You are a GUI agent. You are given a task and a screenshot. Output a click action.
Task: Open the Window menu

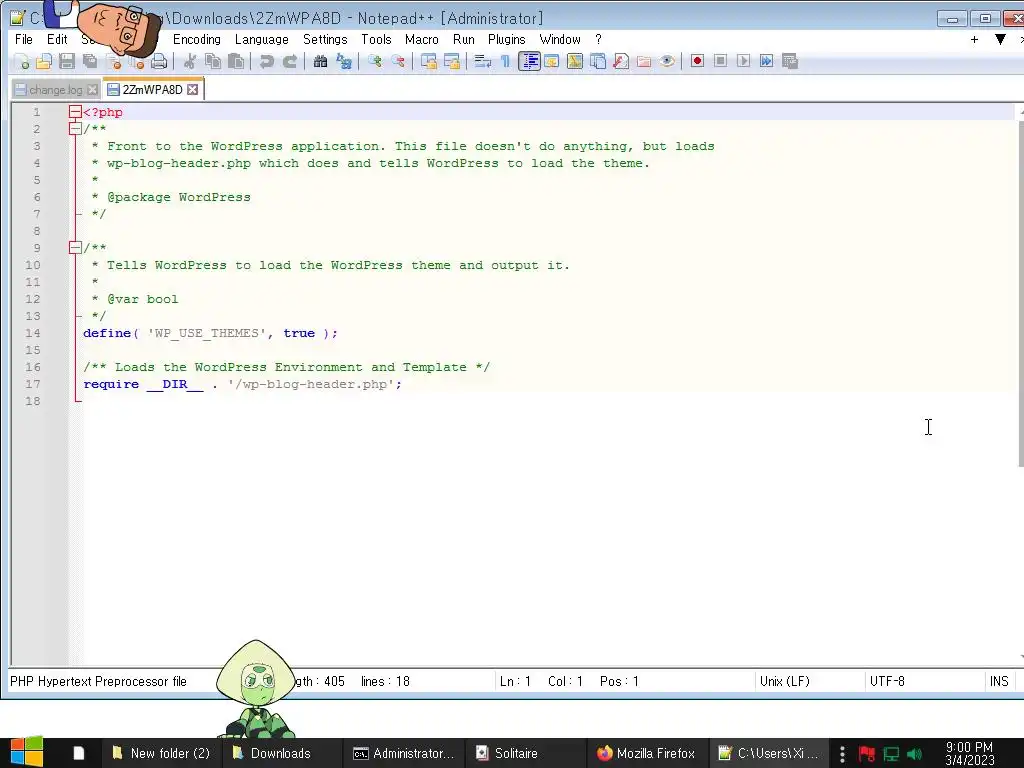(560, 40)
